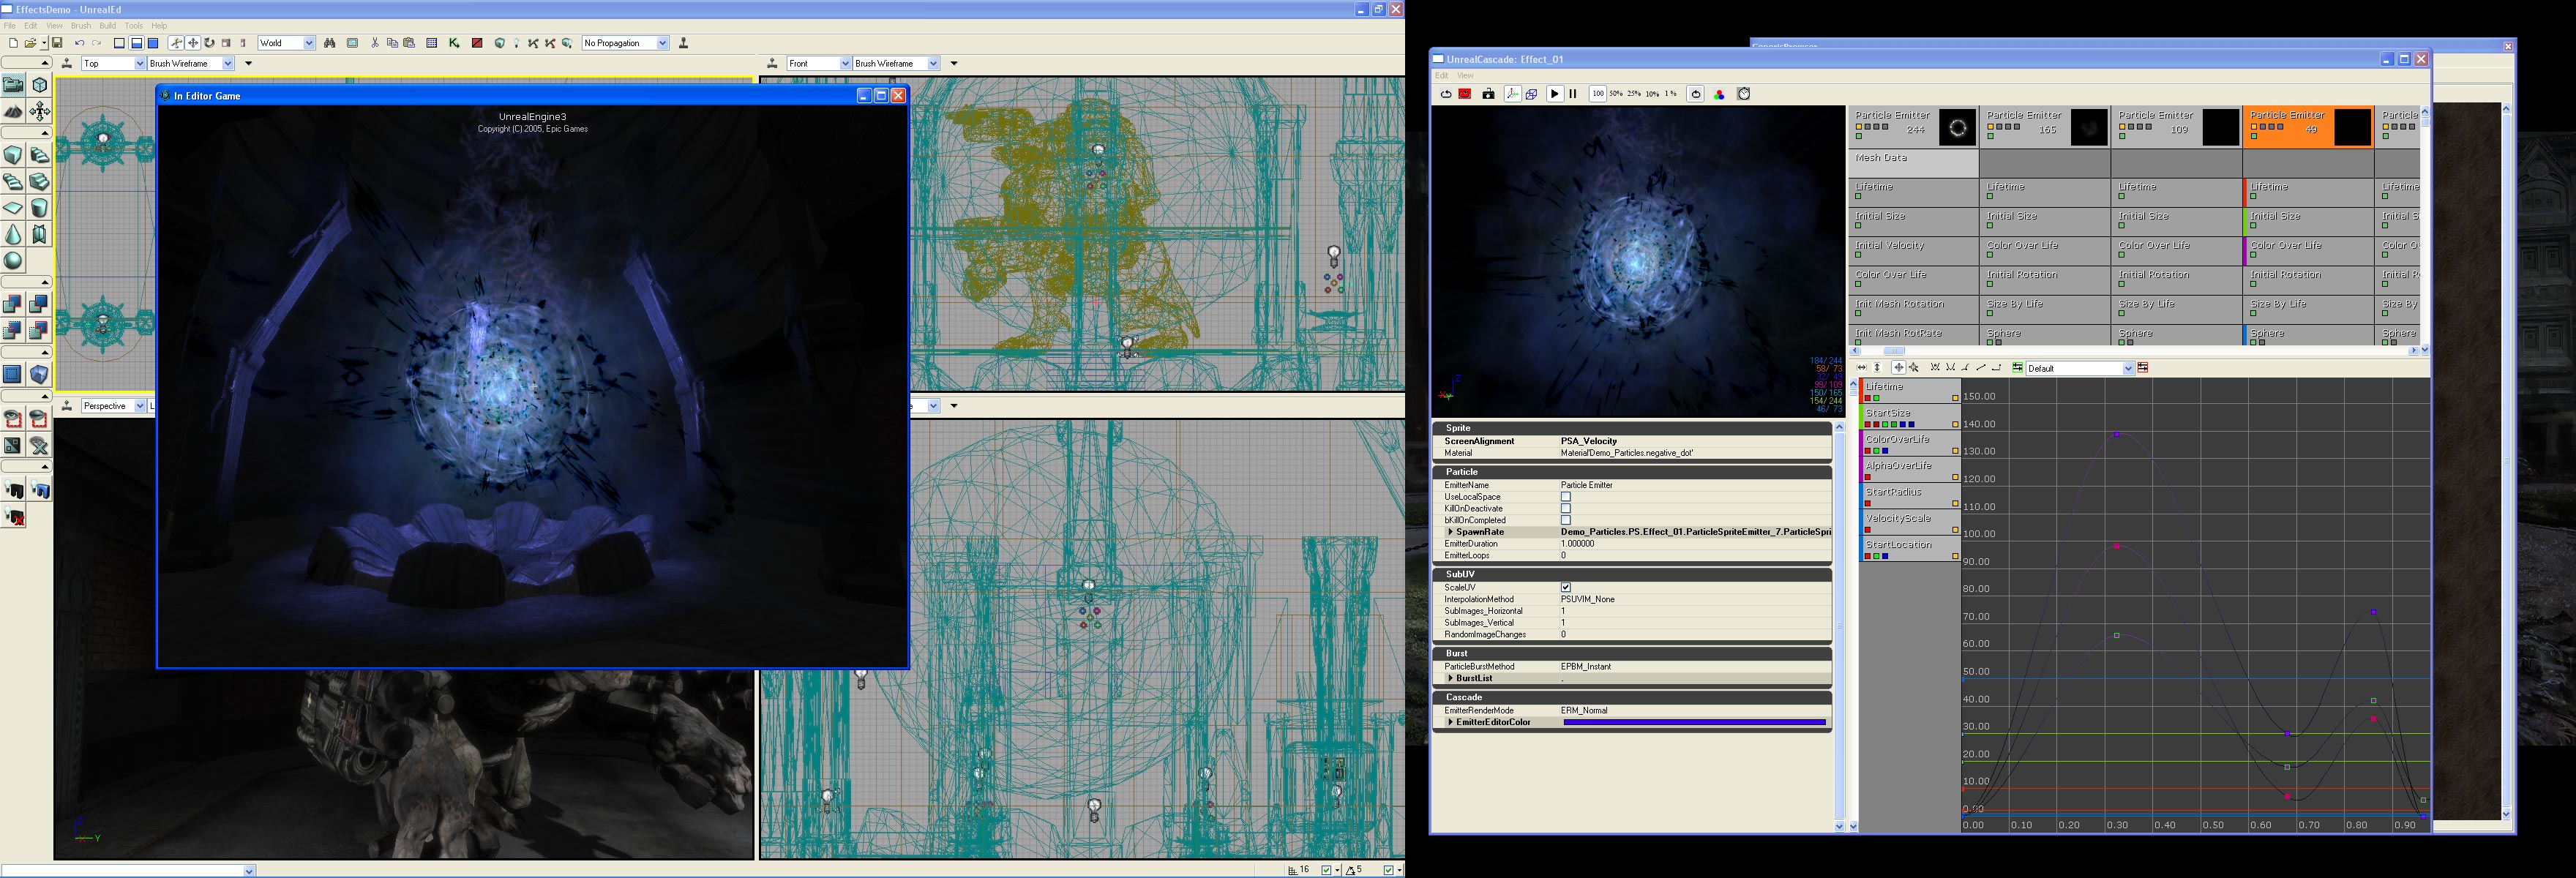Screen dimensions: 2576x878
Task: Click the EmitterEditorColor purple swatch
Action: coord(1694,722)
